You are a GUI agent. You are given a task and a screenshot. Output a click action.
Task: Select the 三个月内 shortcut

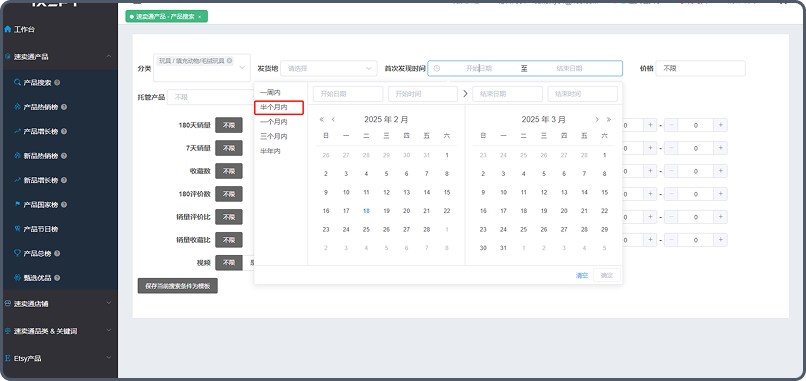[x=273, y=137]
